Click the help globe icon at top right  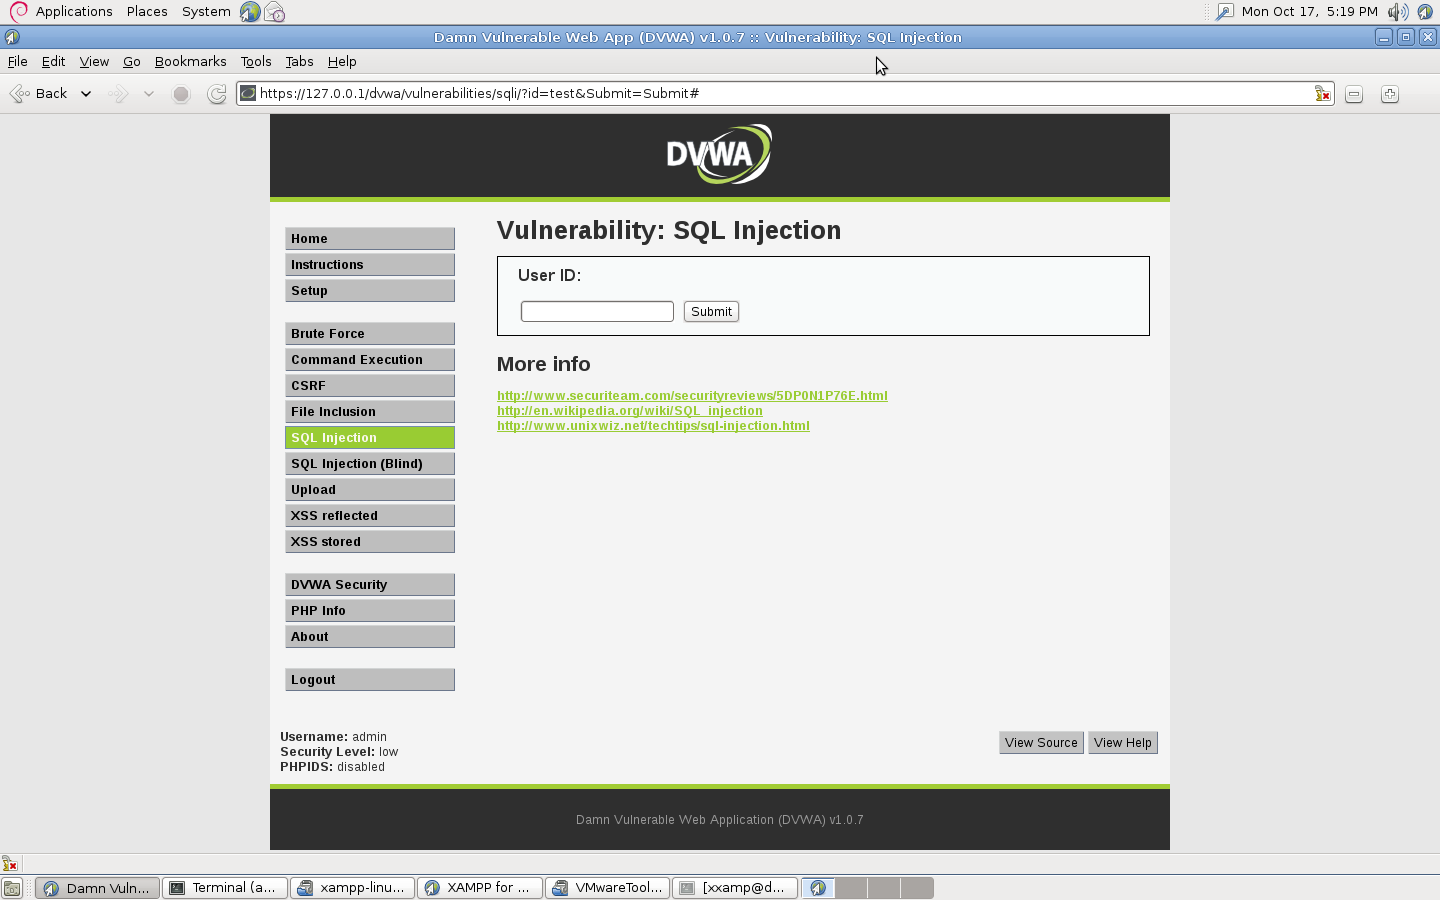pos(1424,12)
